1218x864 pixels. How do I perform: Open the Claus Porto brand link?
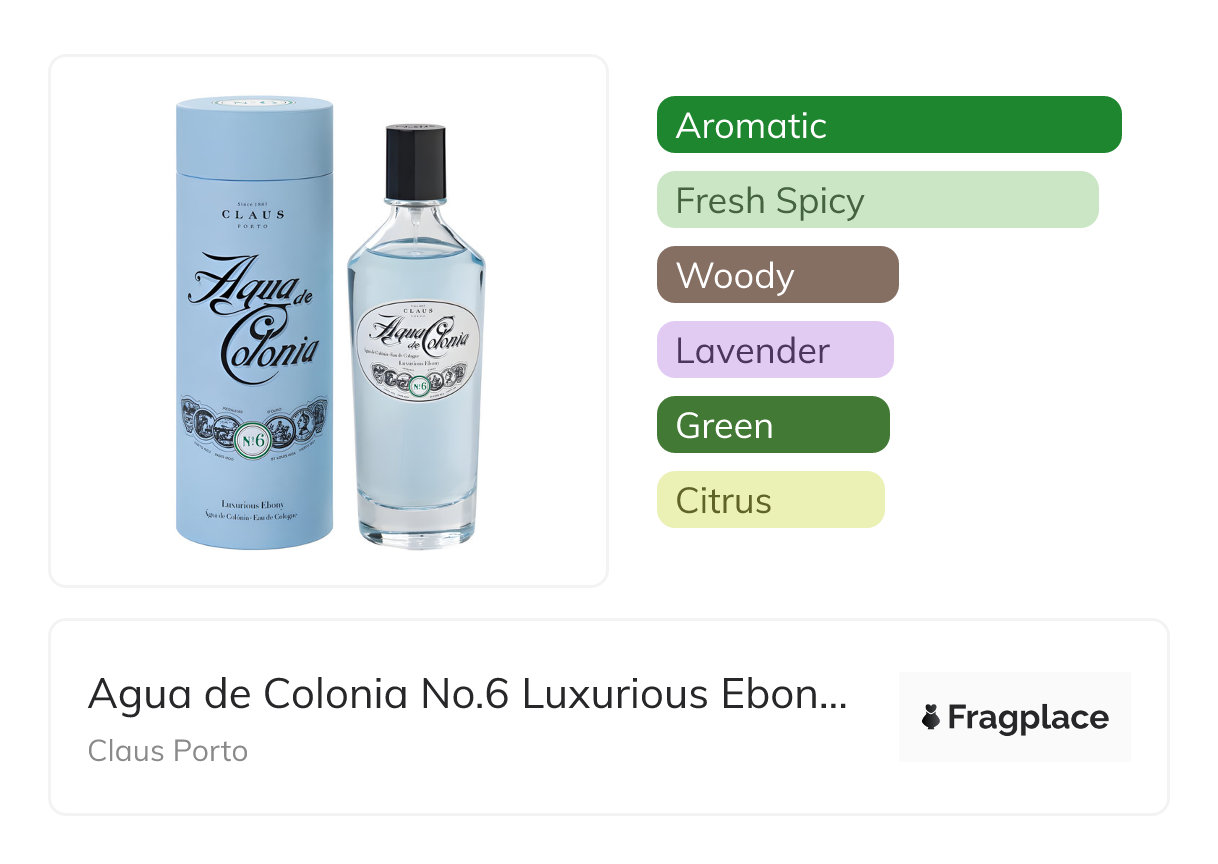(x=168, y=750)
